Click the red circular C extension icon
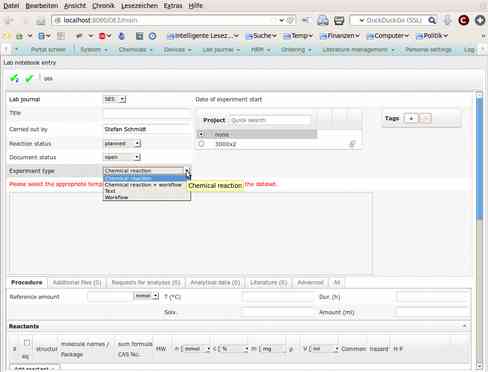 tap(464, 20)
